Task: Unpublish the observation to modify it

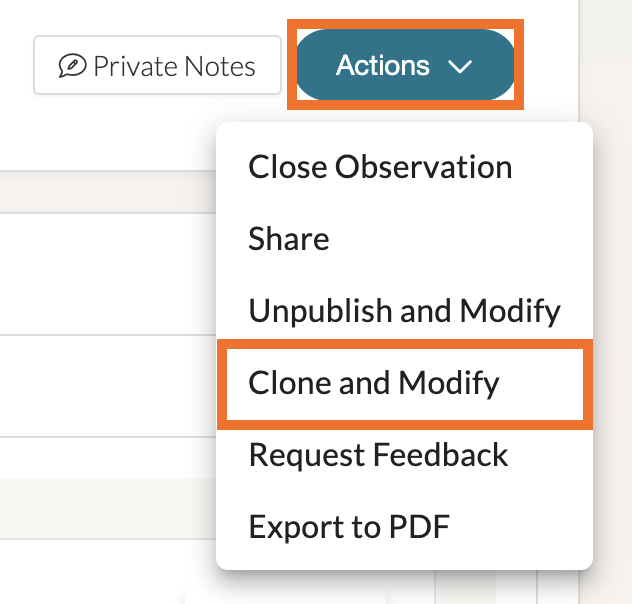Action: point(404,311)
